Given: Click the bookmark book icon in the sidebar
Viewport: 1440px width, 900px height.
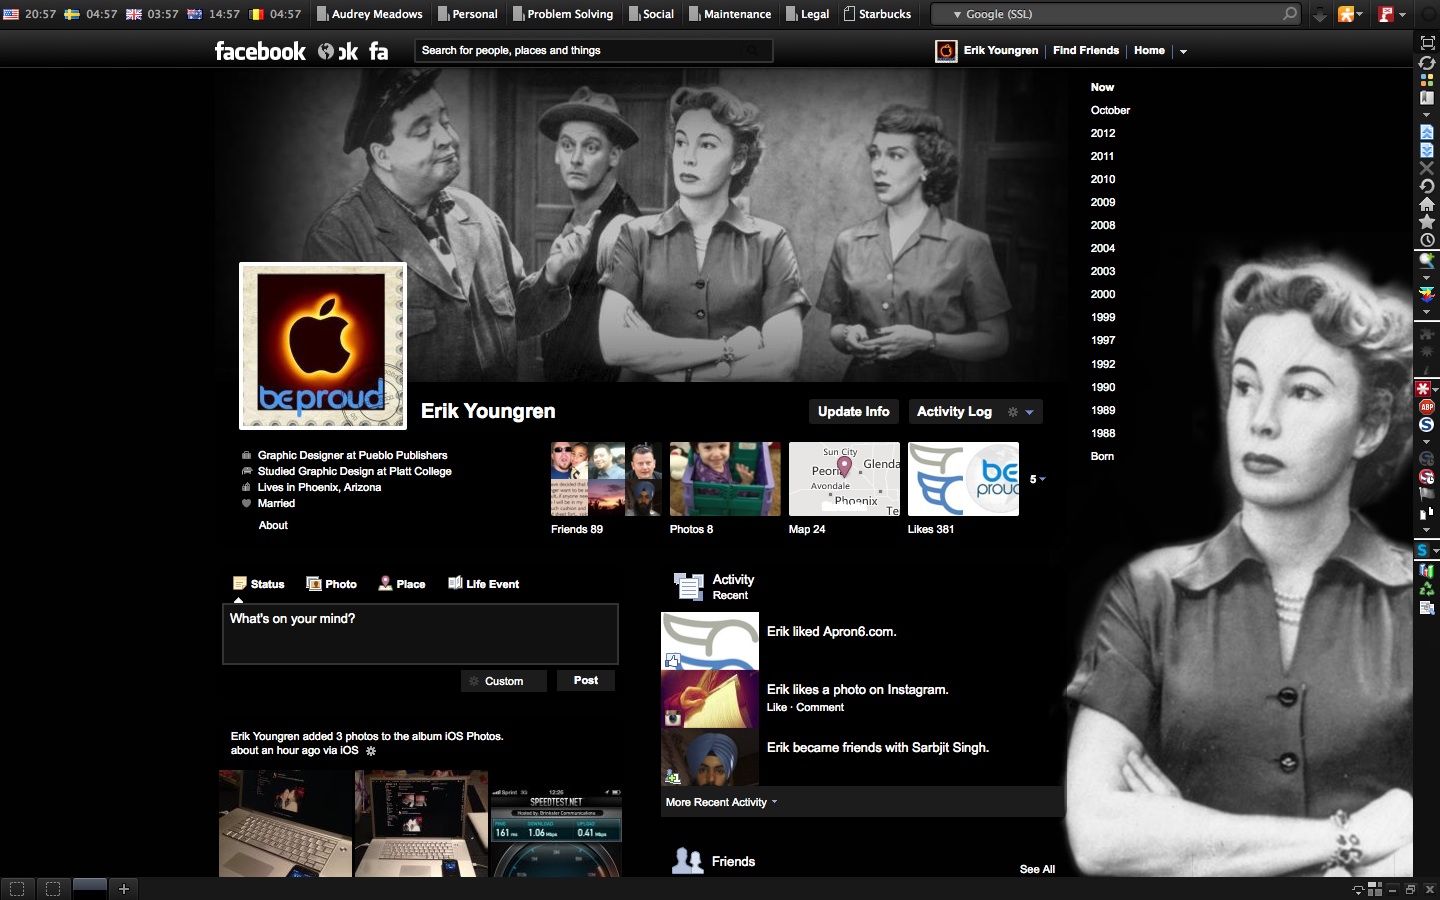Looking at the screenshot, I should (x=1427, y=98).
